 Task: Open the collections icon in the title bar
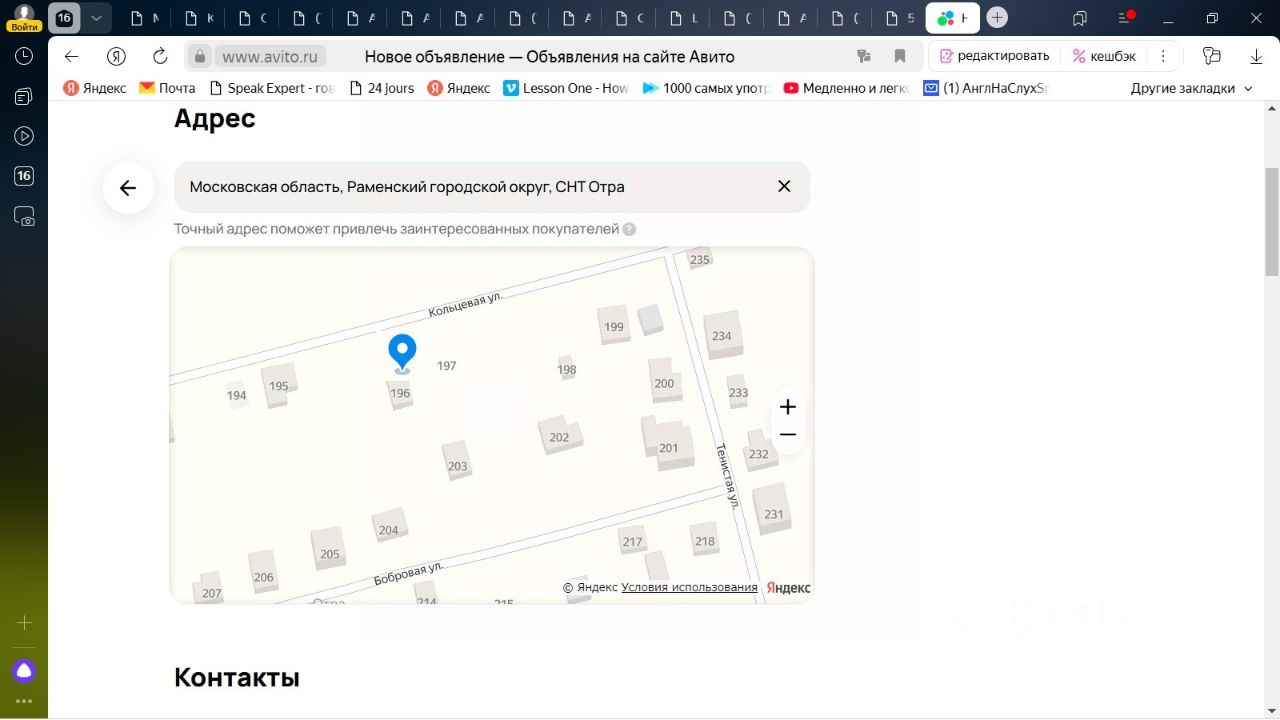pos(1080,18)
